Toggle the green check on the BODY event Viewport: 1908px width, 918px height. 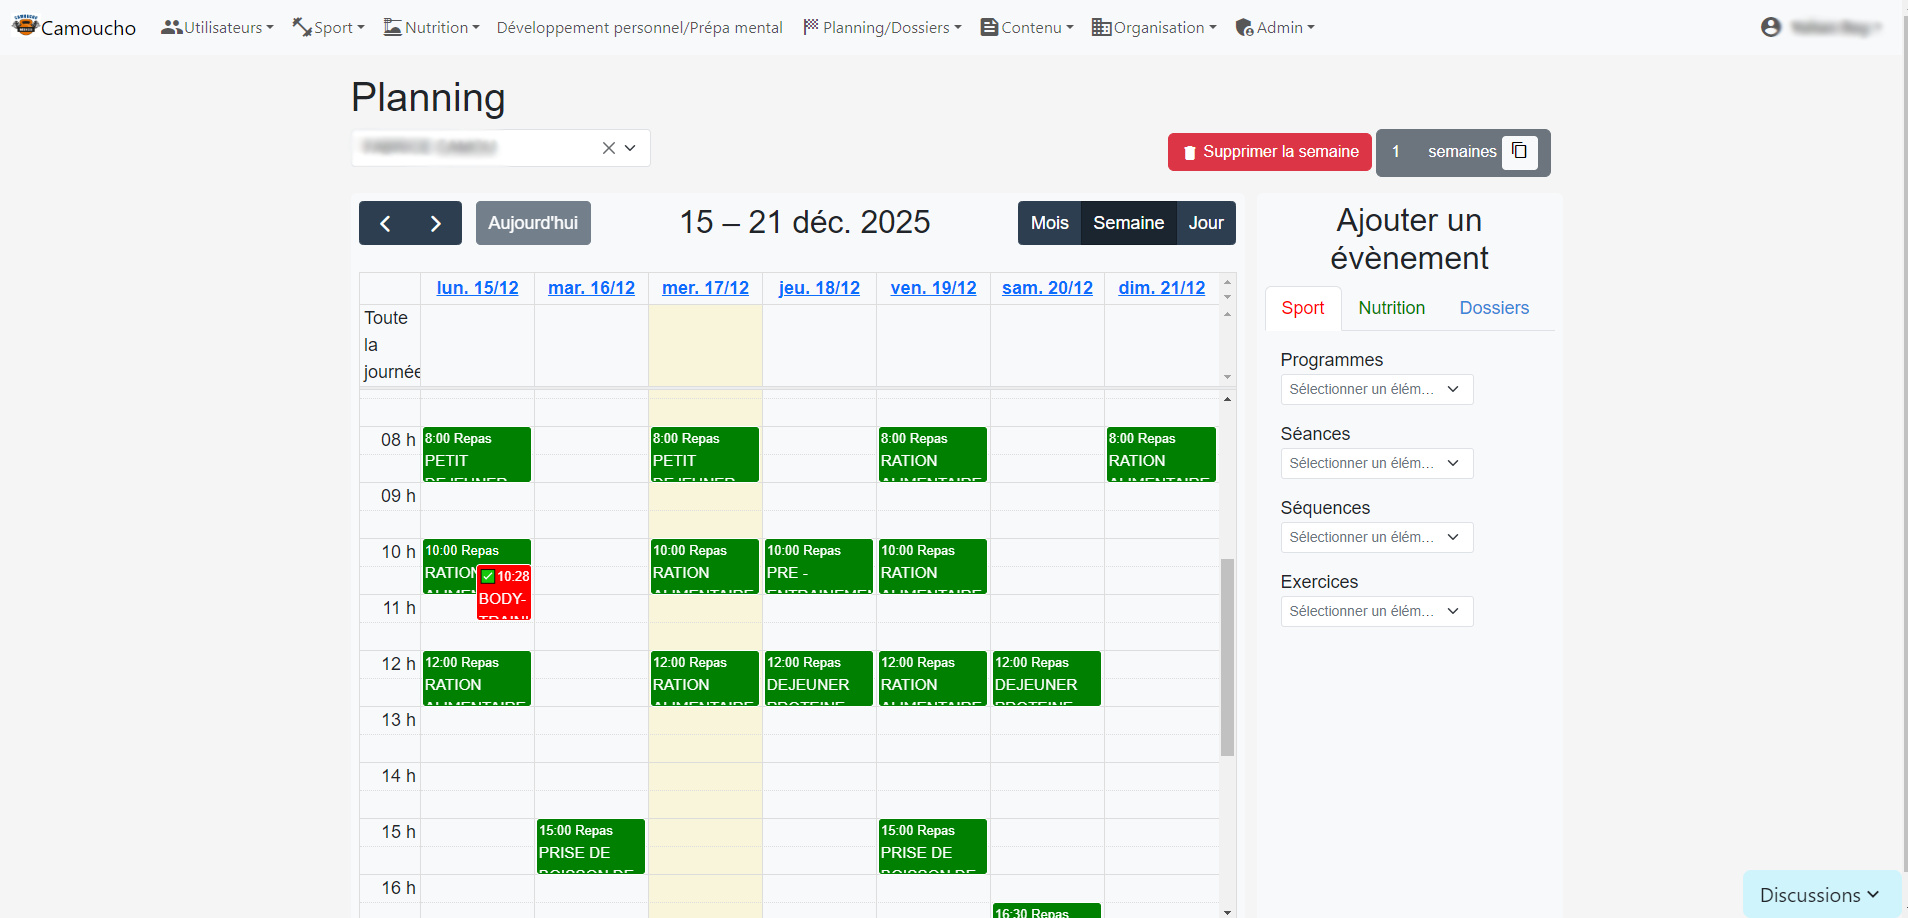click(x=487, y=576)
